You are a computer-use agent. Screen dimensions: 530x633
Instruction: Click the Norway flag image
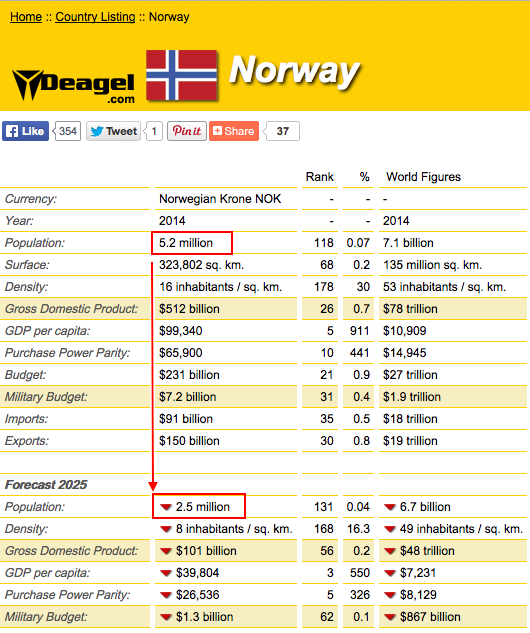click(182, 75)
